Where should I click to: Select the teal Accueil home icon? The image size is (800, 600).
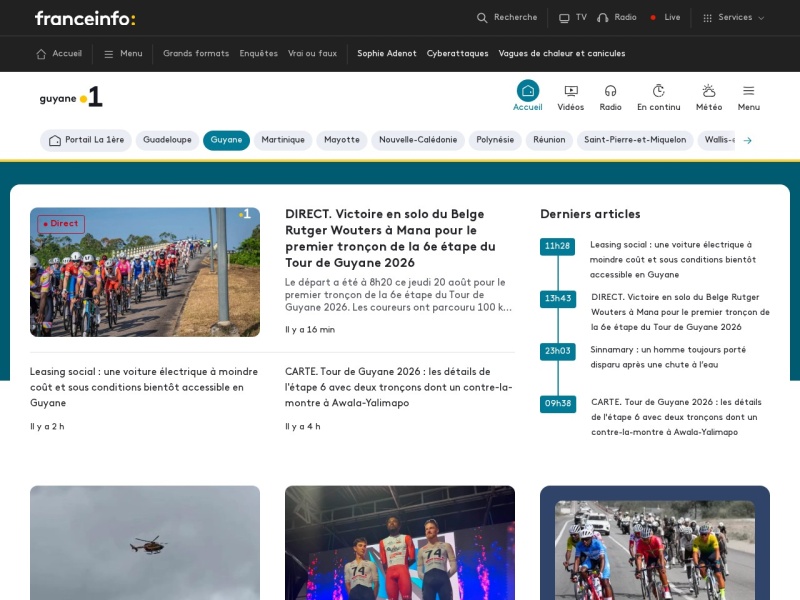coord(528,95)
